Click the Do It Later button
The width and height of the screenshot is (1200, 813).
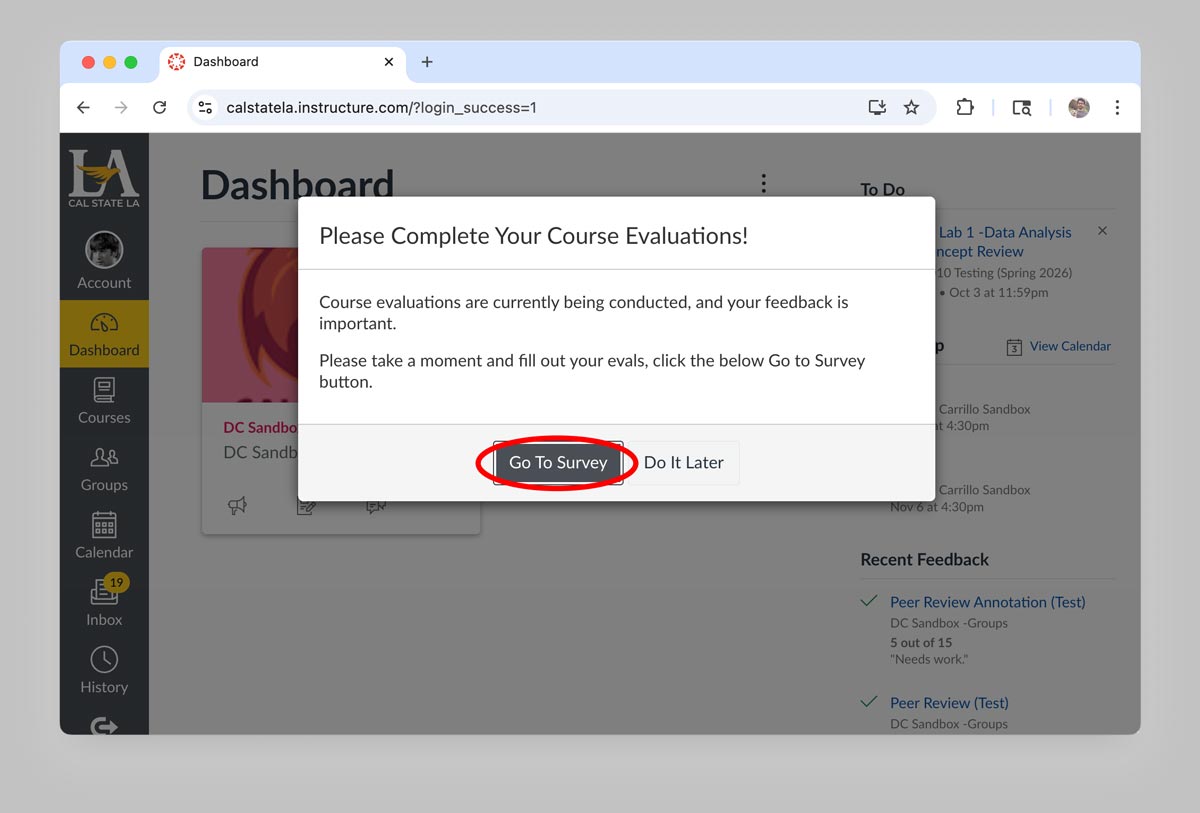(x=684, y=462)
